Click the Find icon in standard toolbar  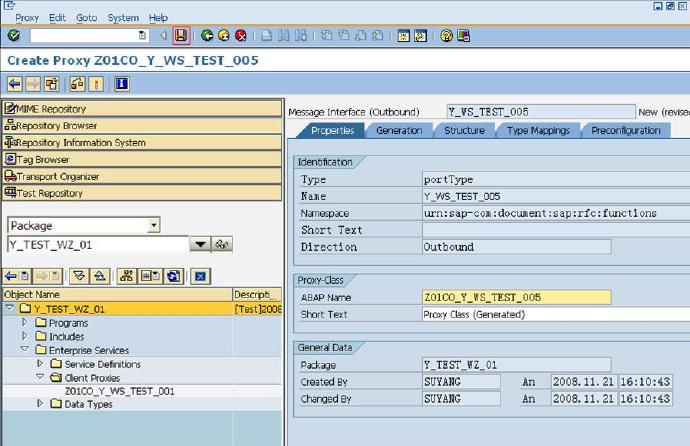coord(284,36)
